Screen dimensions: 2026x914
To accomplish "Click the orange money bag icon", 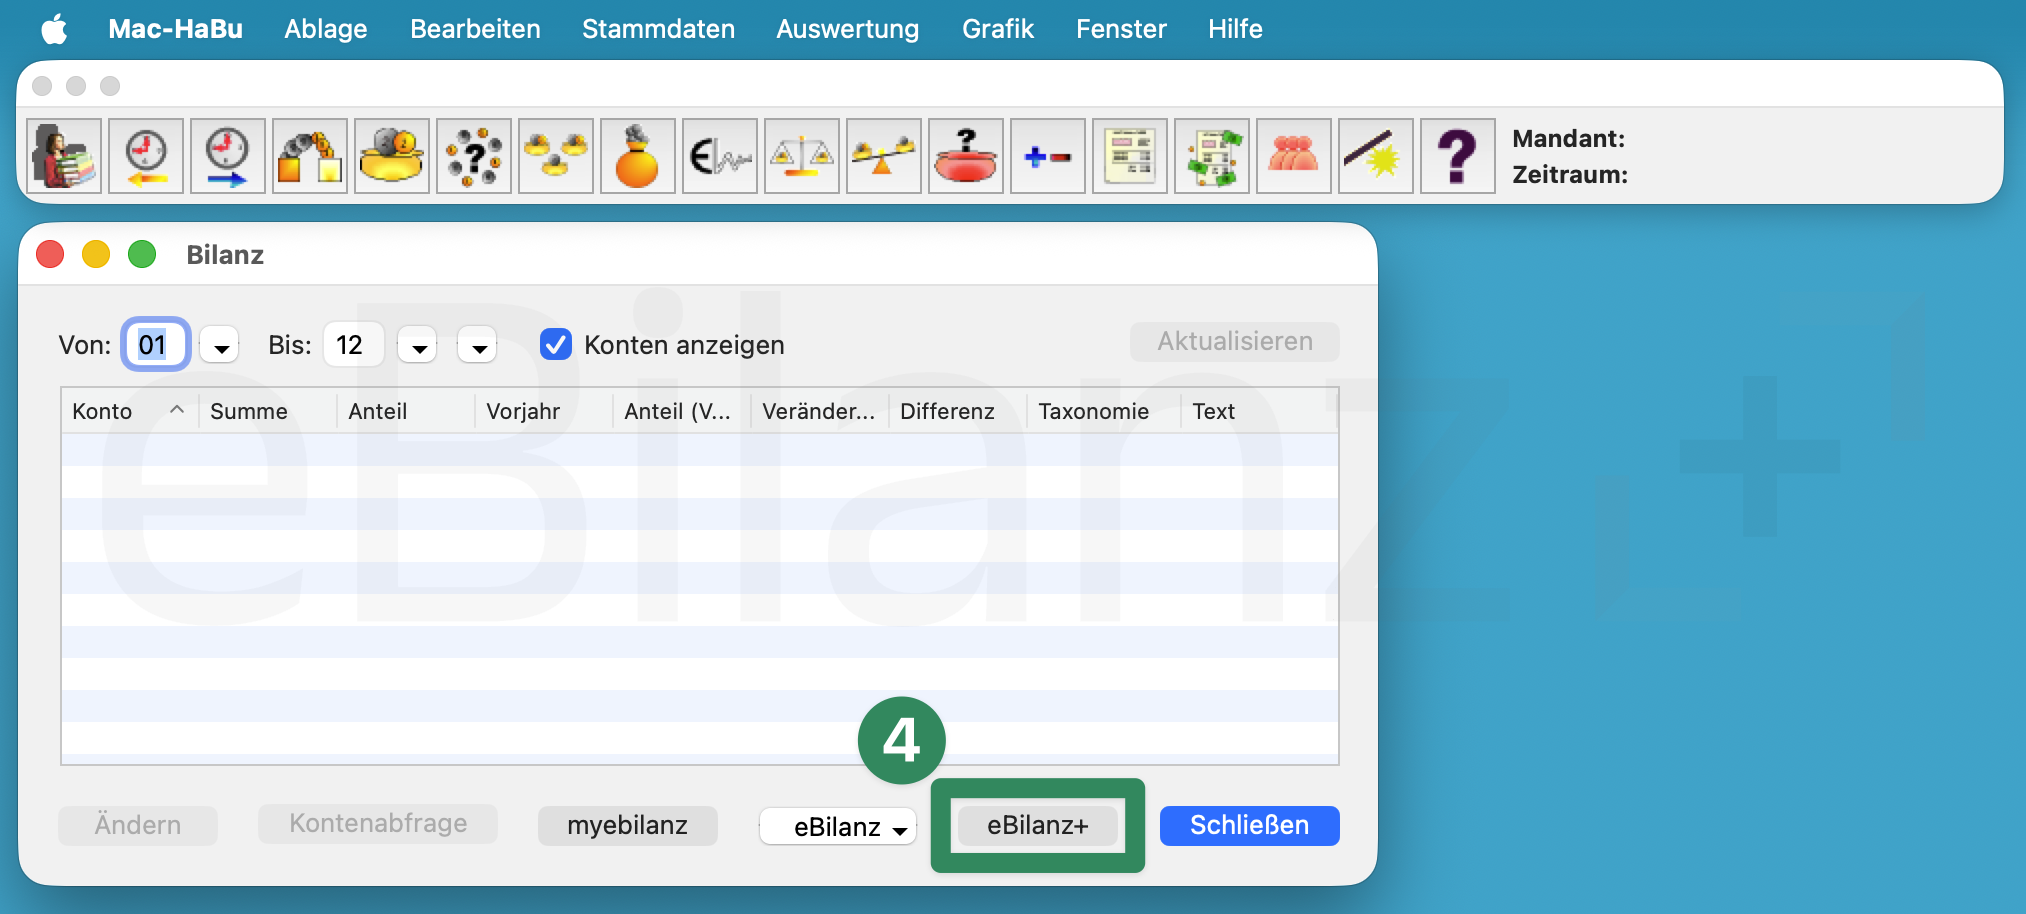I will (638, 156).
